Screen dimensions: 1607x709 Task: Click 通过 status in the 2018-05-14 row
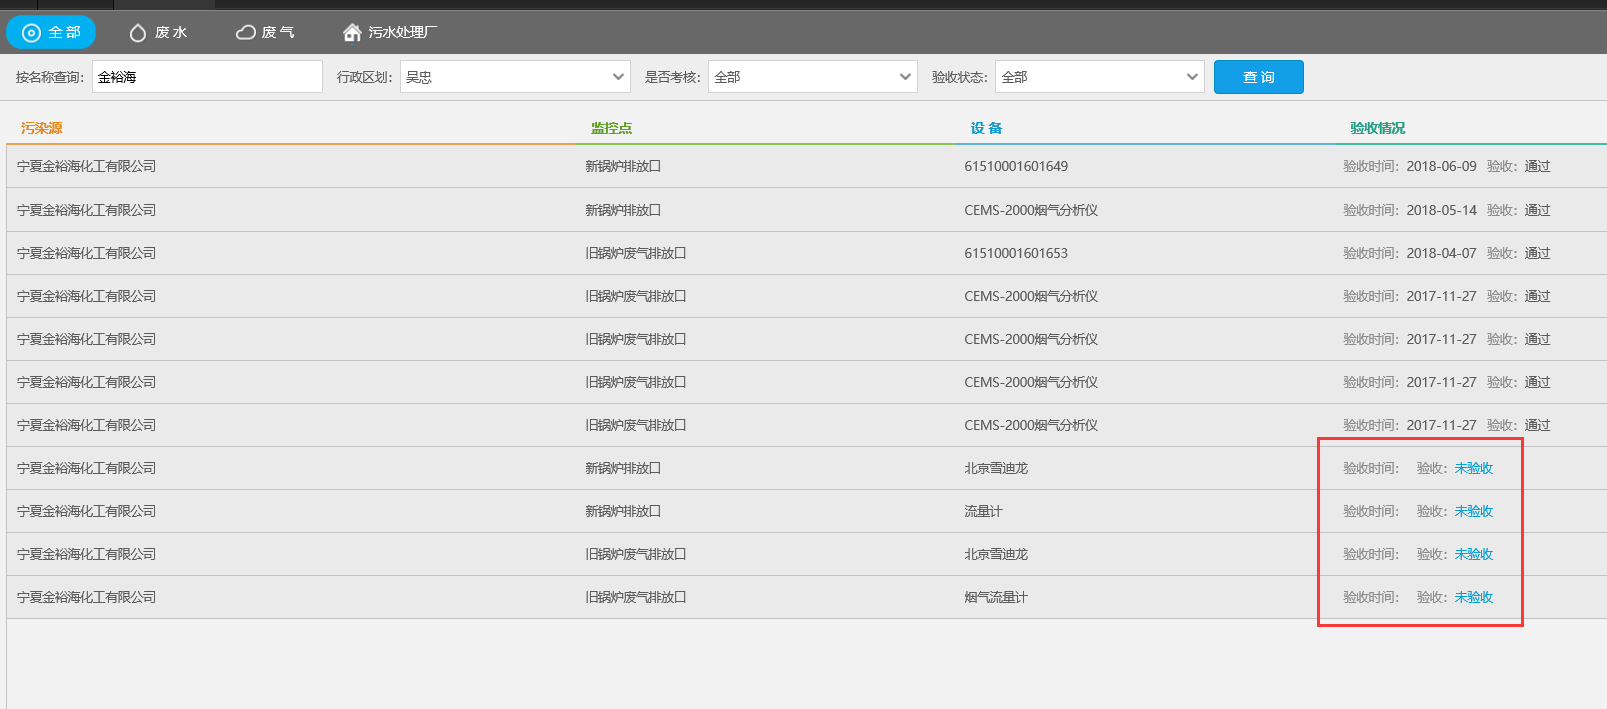click(1537, 210)
